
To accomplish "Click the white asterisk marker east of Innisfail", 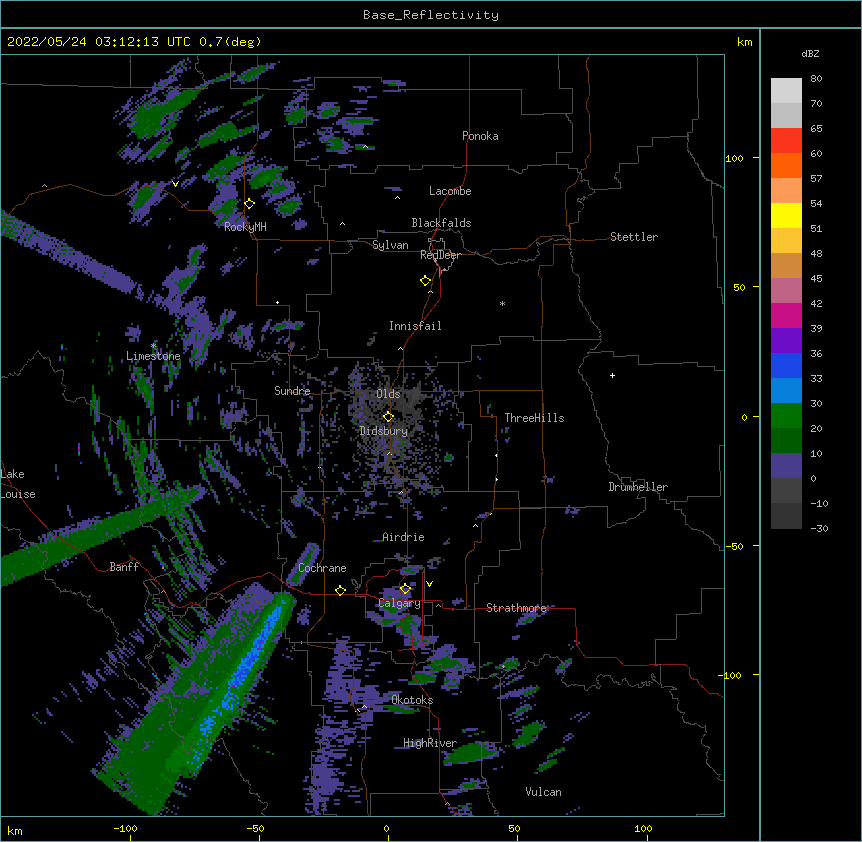I will [502, 303].
